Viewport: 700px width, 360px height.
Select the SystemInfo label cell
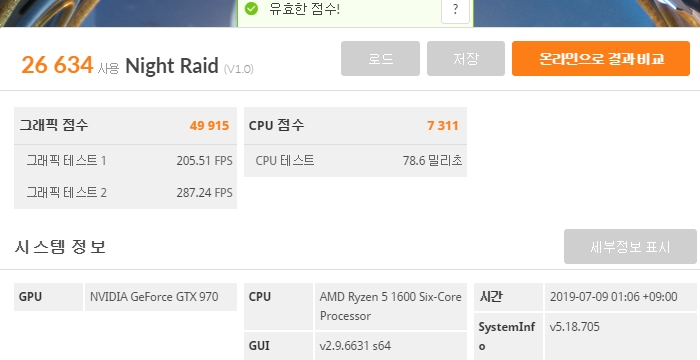click(x=508, y=336)
